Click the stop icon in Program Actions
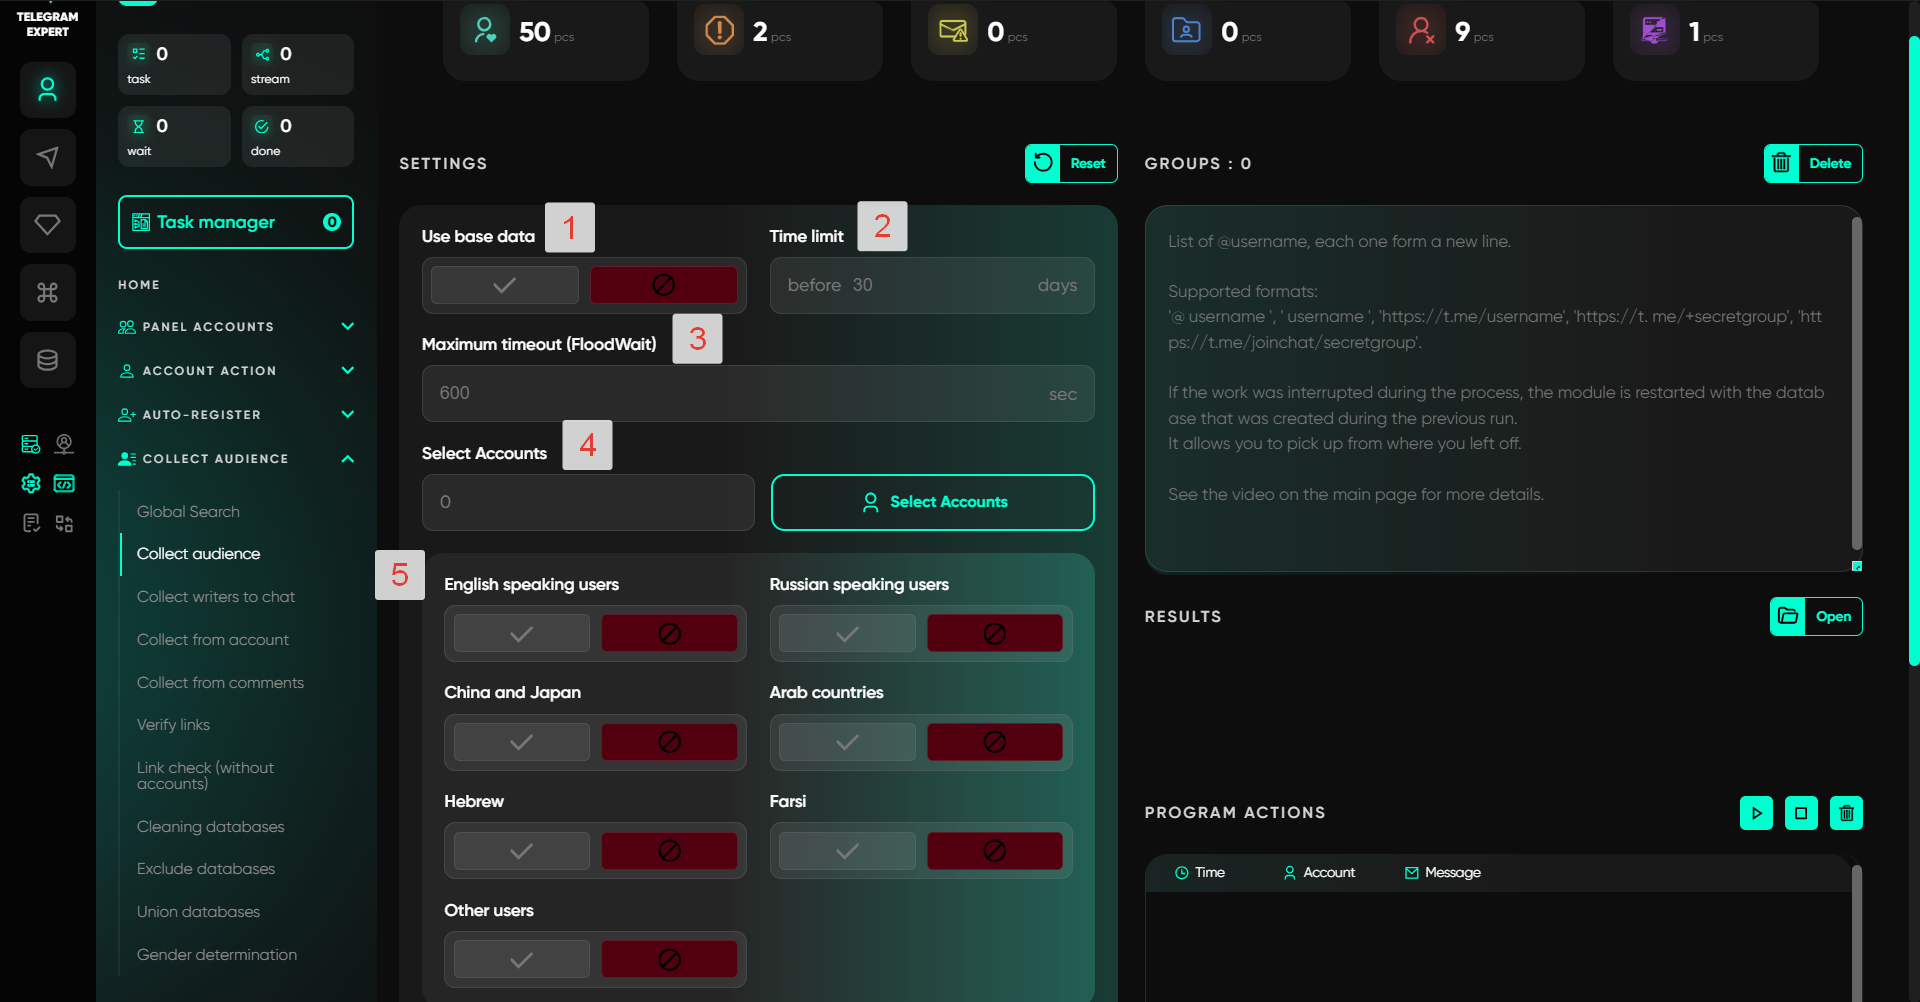The width and height of the screenshot is (1920, 1002). pos(1801,813)
